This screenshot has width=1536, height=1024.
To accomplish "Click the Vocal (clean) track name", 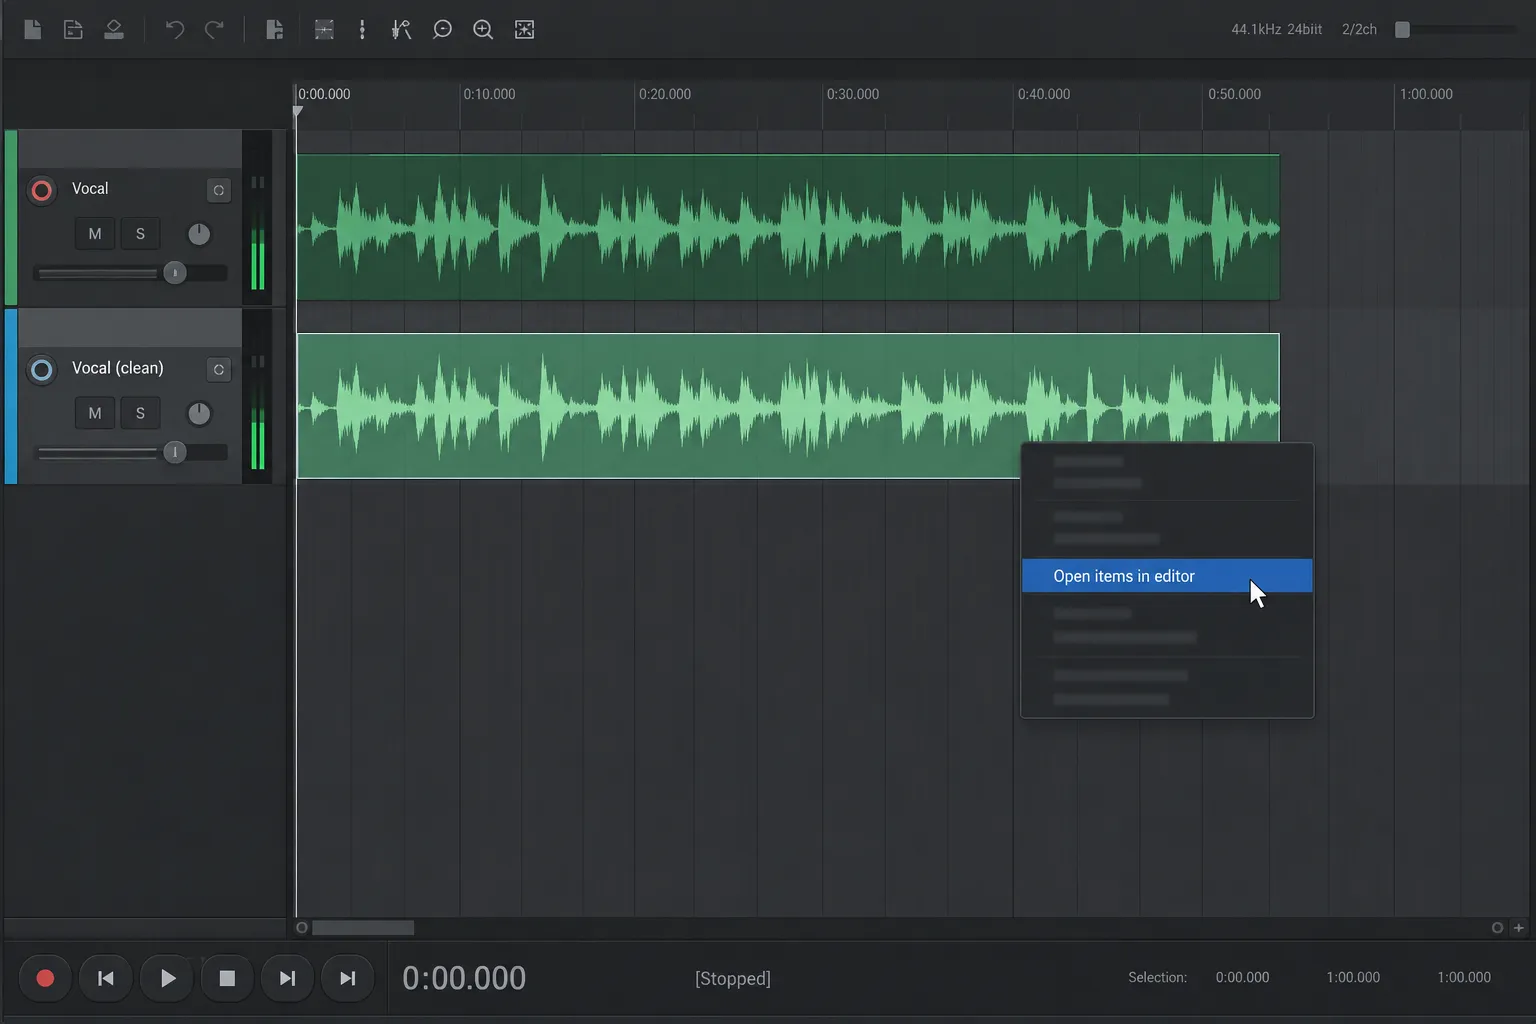I will (x=118, y=368).
